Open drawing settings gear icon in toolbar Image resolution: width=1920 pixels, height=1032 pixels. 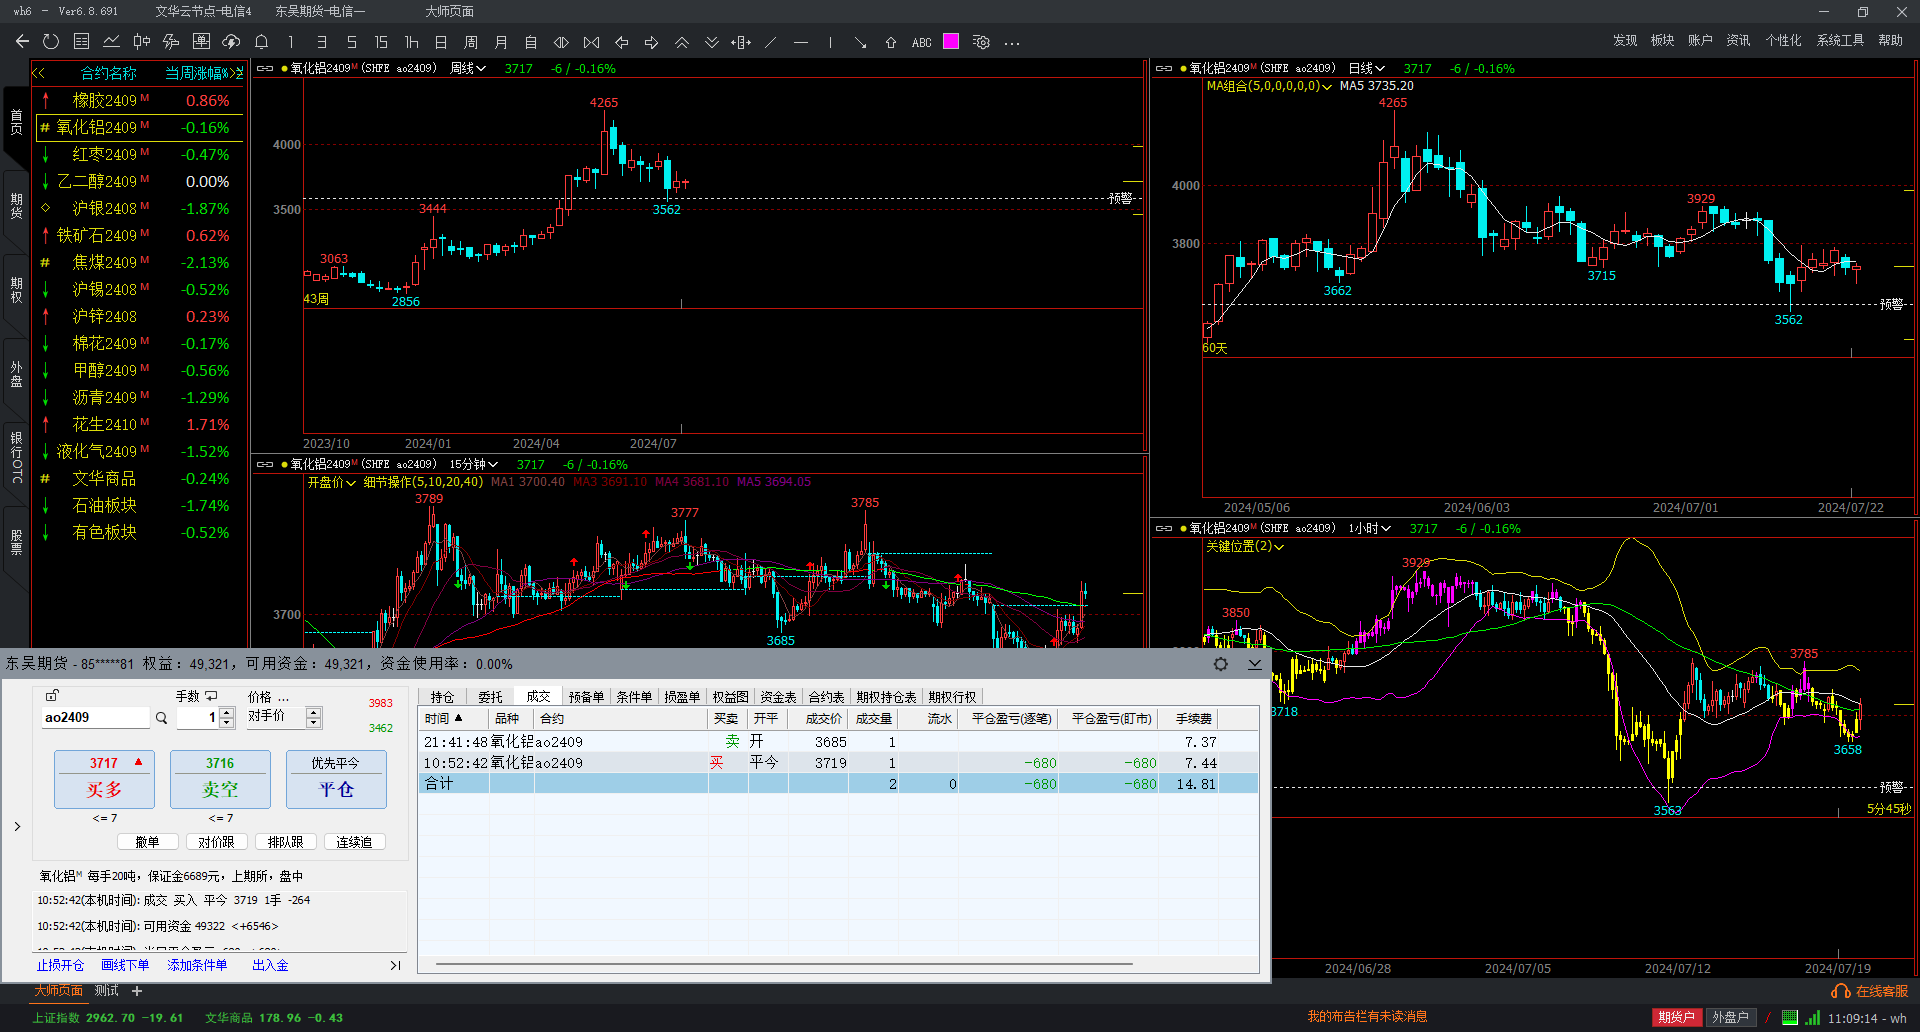point(981,42)
